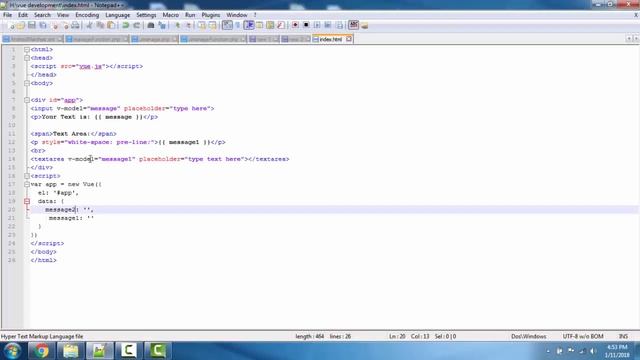Screen dimensions: 640x360
Task: Click Run macro multiple times icon
Action: pos(328,25)
